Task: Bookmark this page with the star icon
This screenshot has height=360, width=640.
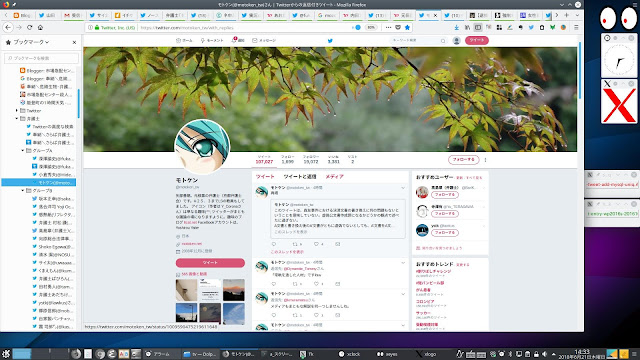Action: click(x=407, y=27)
